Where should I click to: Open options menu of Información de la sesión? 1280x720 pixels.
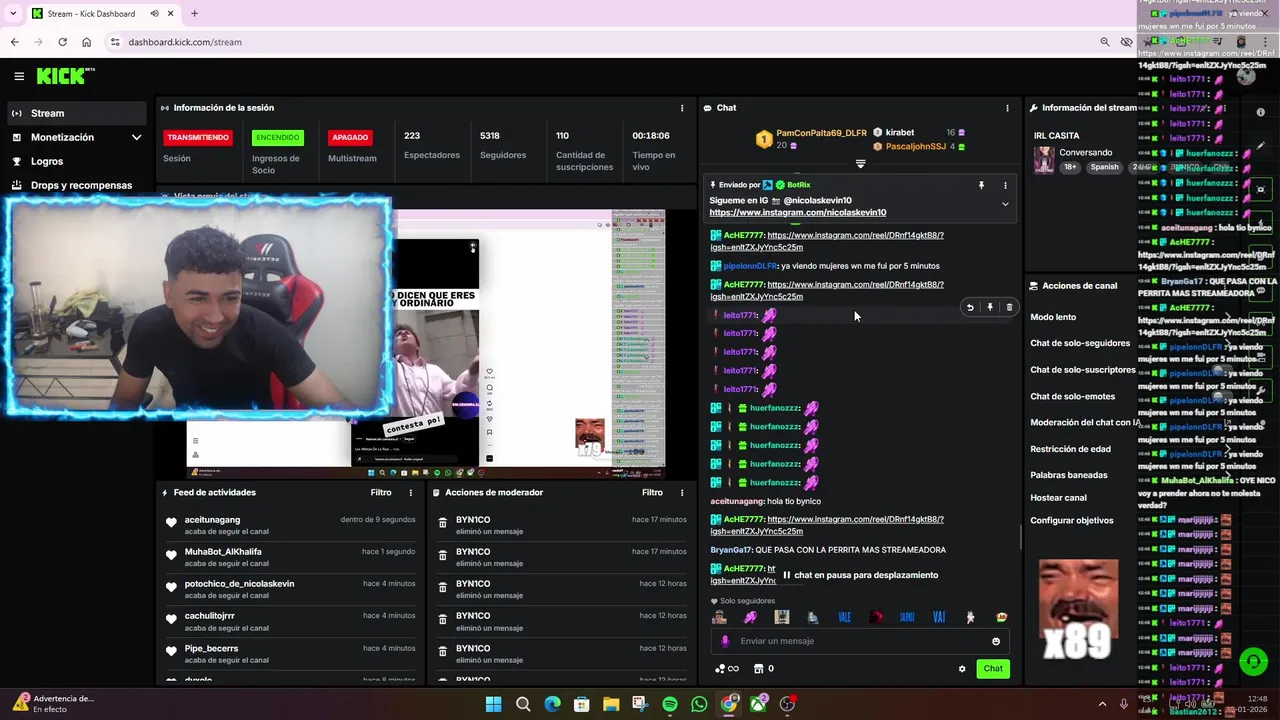click(682, 108)
